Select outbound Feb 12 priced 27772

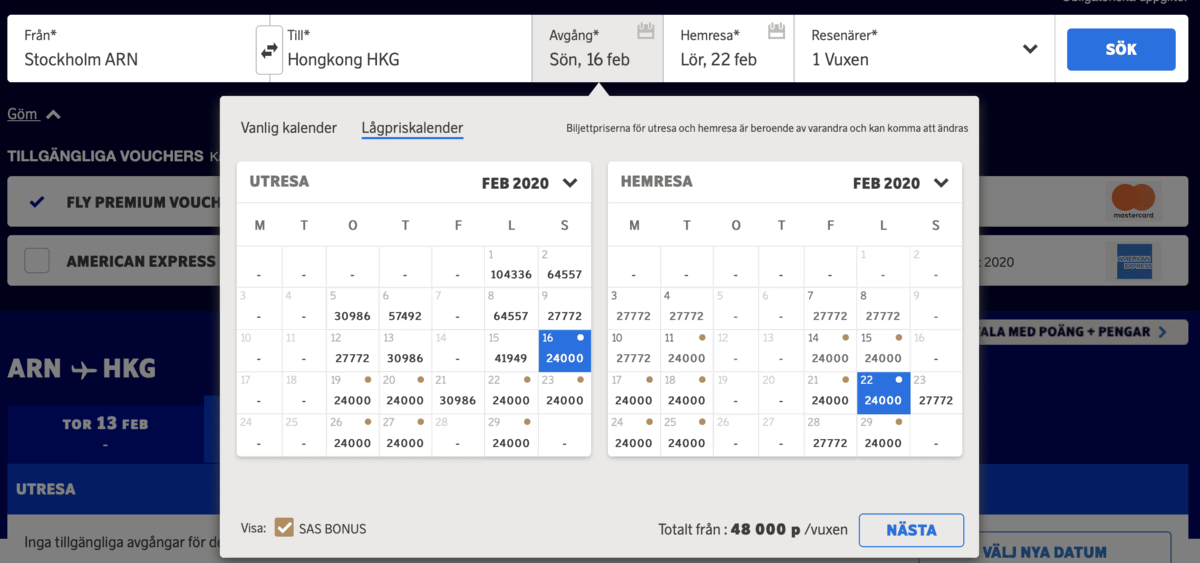[352, 350]
